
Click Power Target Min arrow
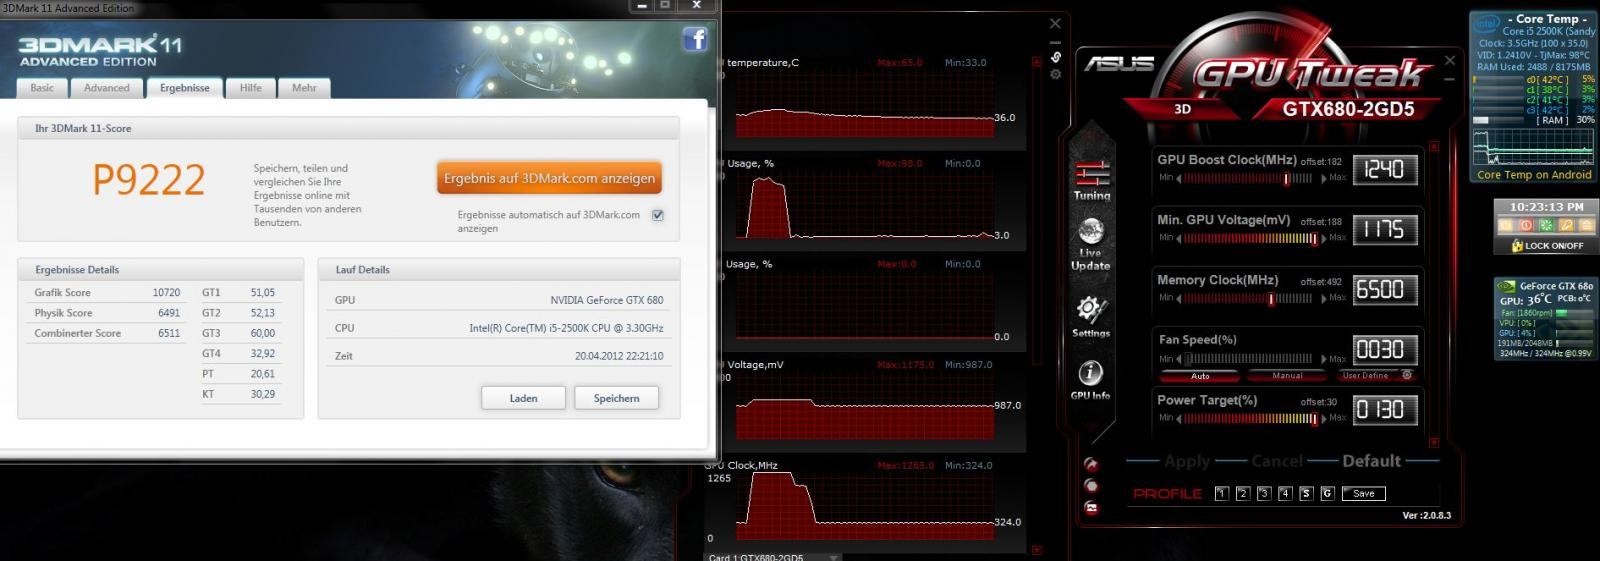(x=1179, y=419)
